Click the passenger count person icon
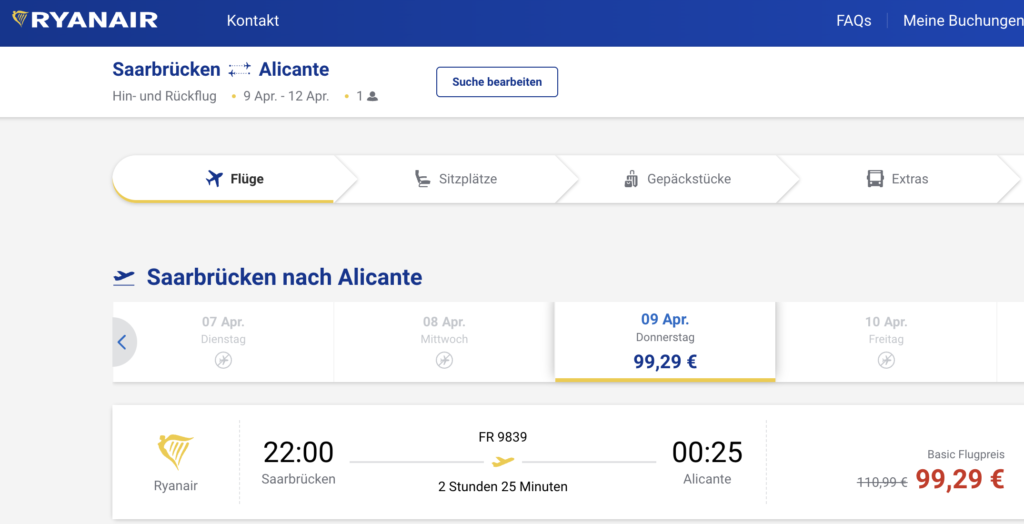This screenshot has width=1024, height=524. (372, 97)
